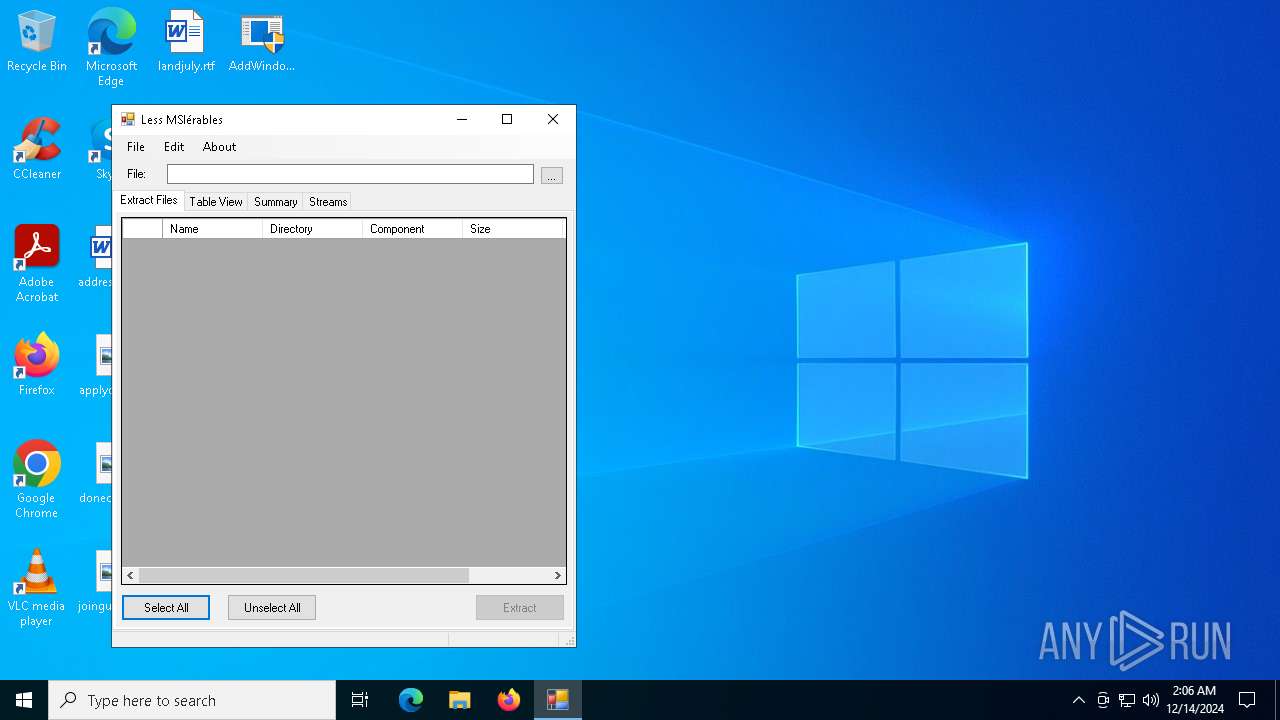Click the File path input field
This screenshot has height=720, width=1280.
[350, 174]
